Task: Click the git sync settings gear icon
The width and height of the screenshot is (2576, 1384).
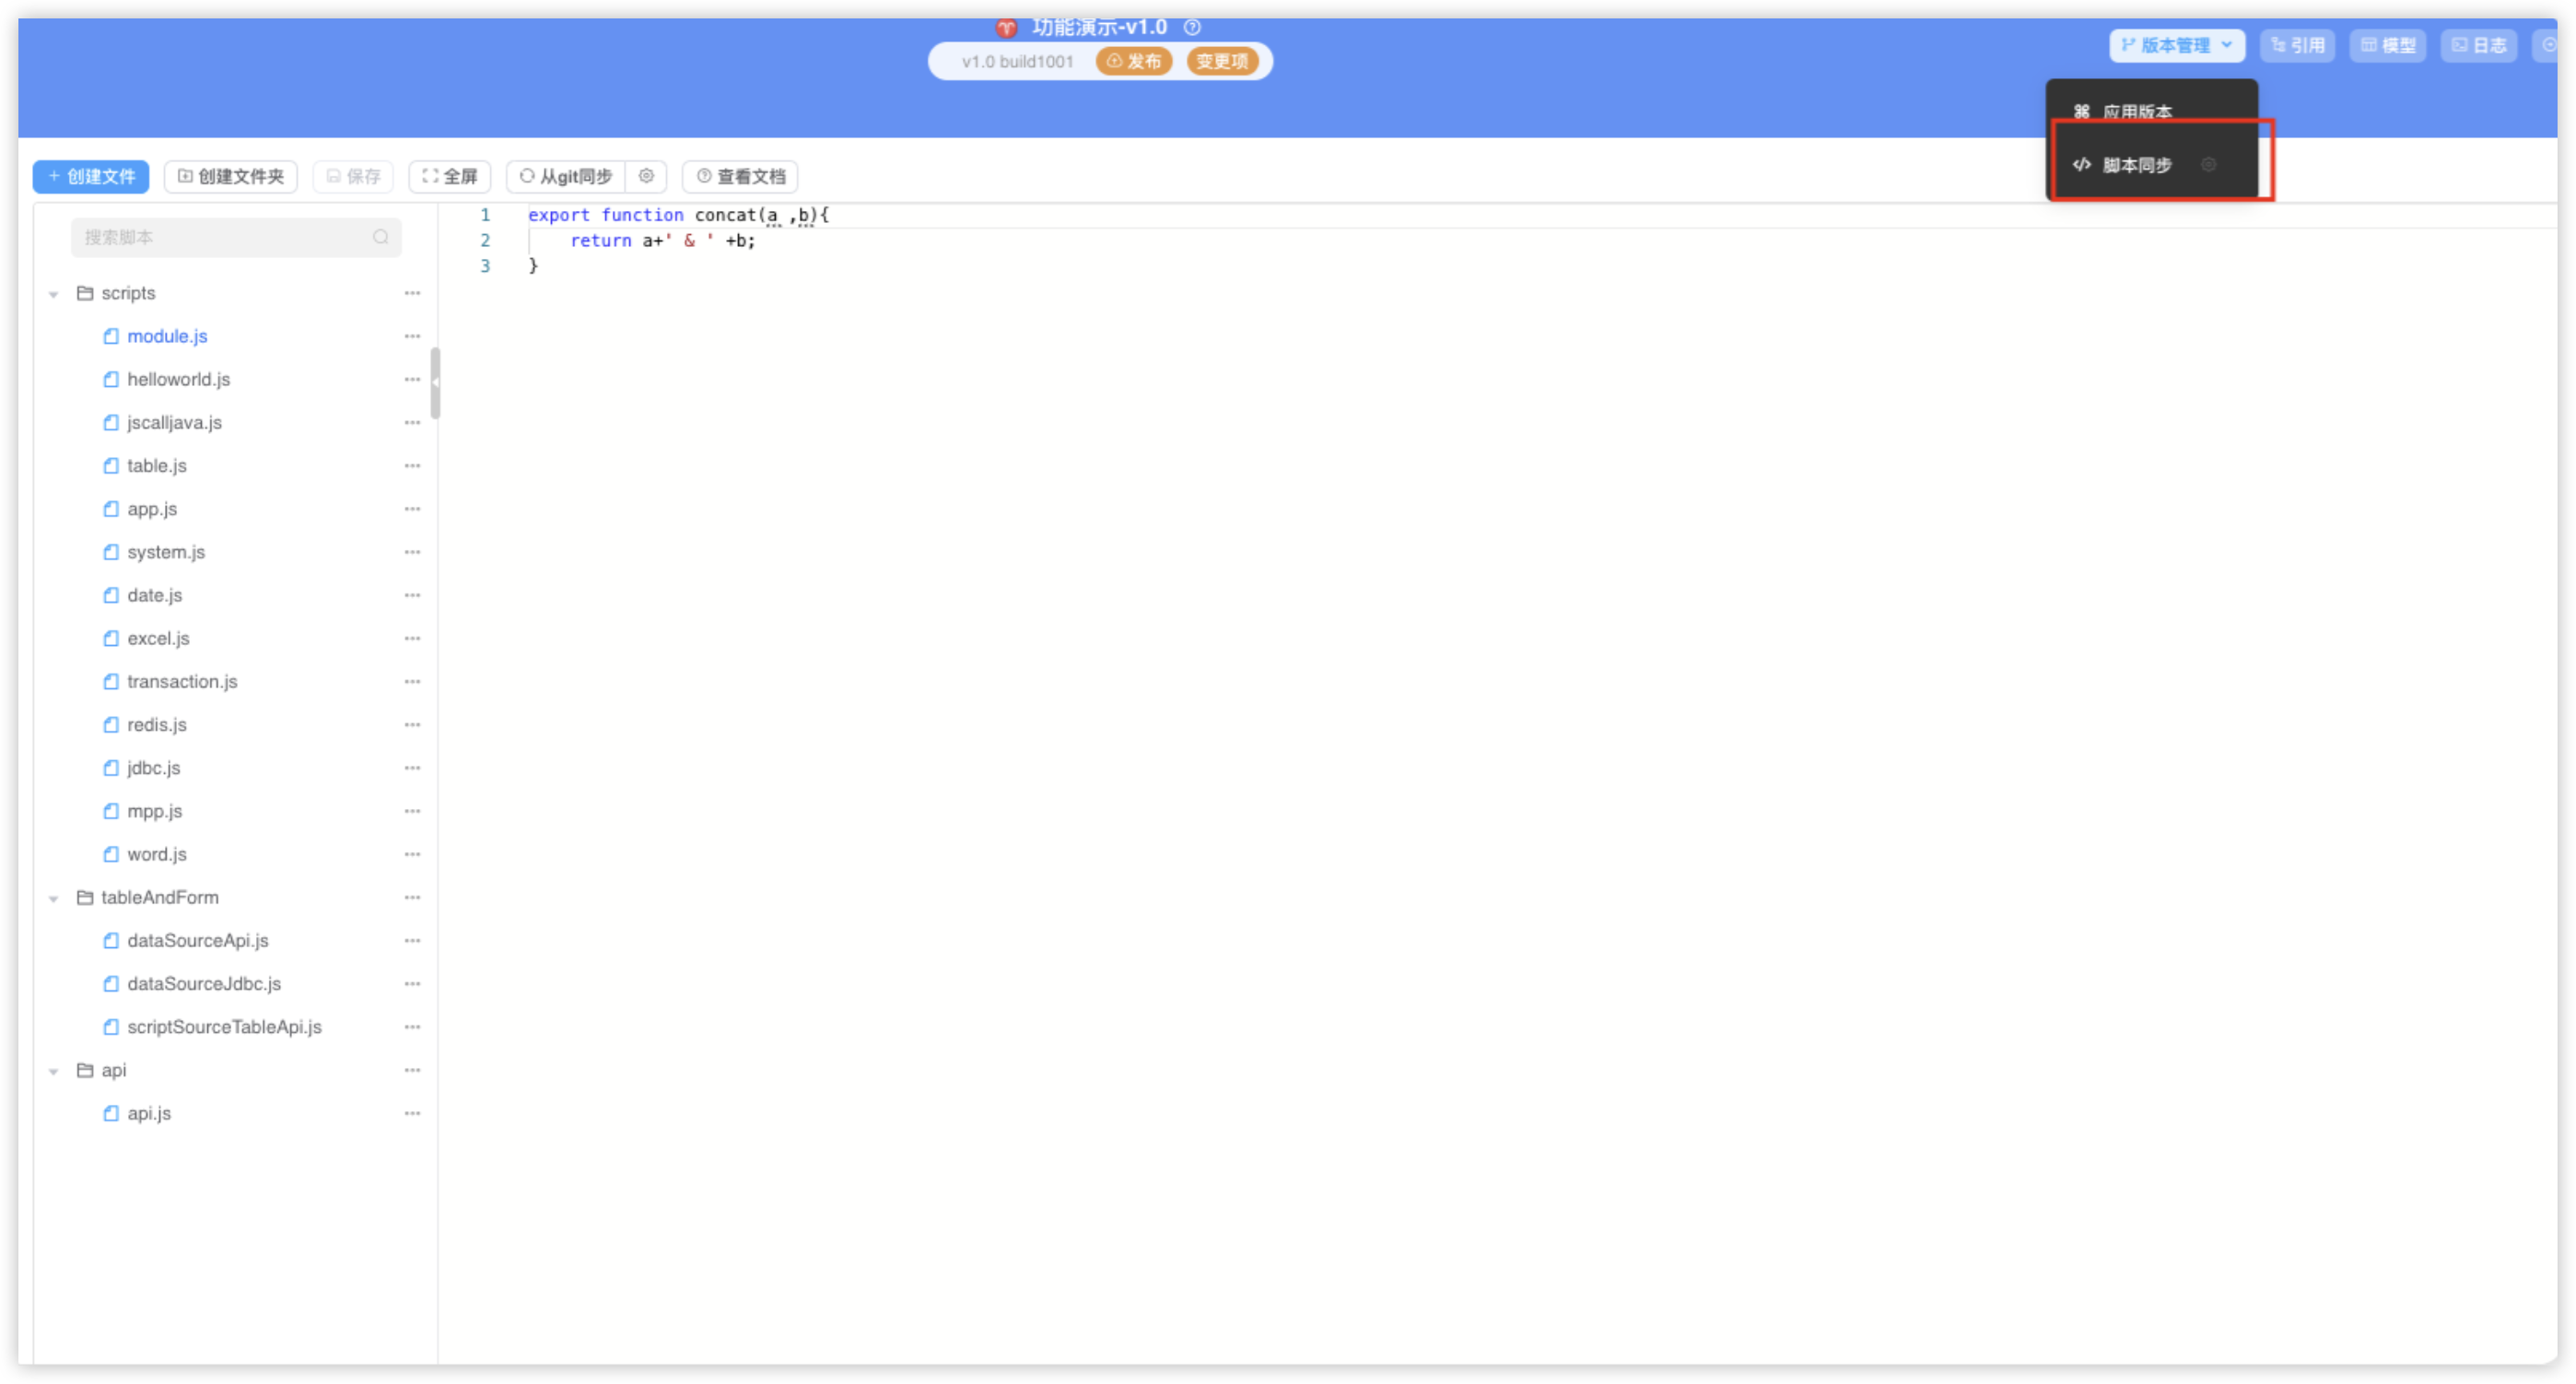Action: point(646,176)
